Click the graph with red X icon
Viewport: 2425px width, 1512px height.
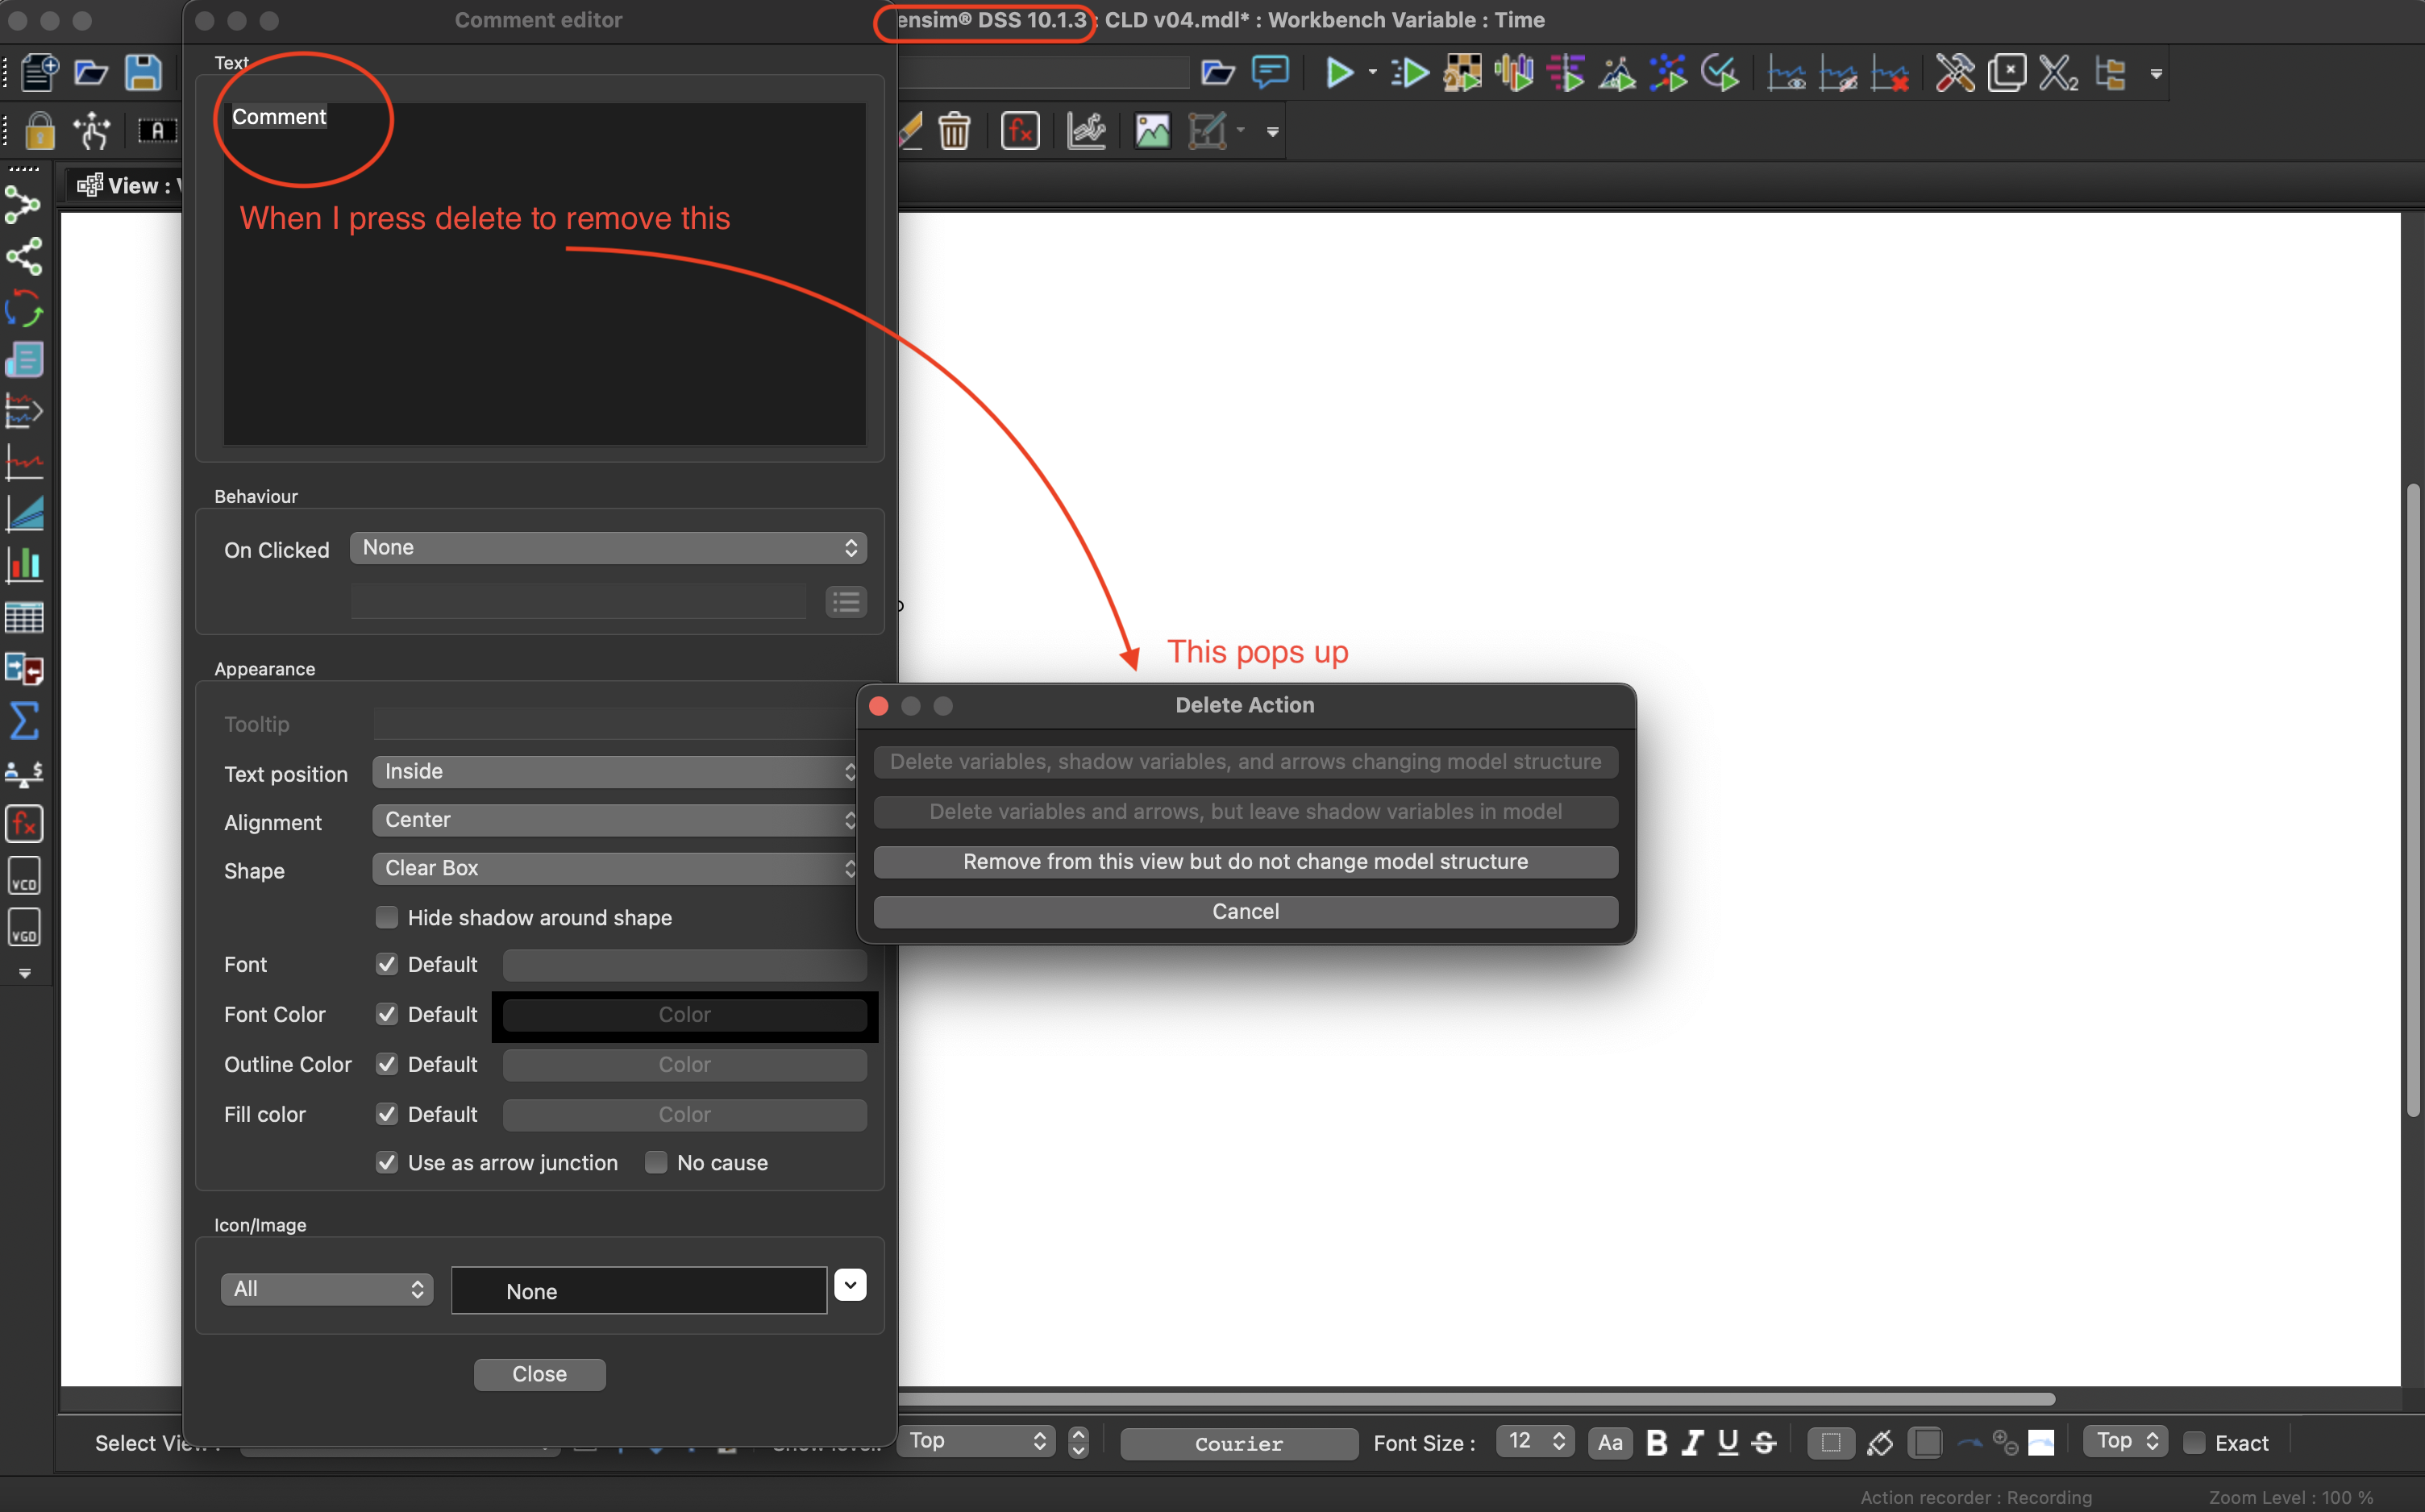pos(1889,73)
